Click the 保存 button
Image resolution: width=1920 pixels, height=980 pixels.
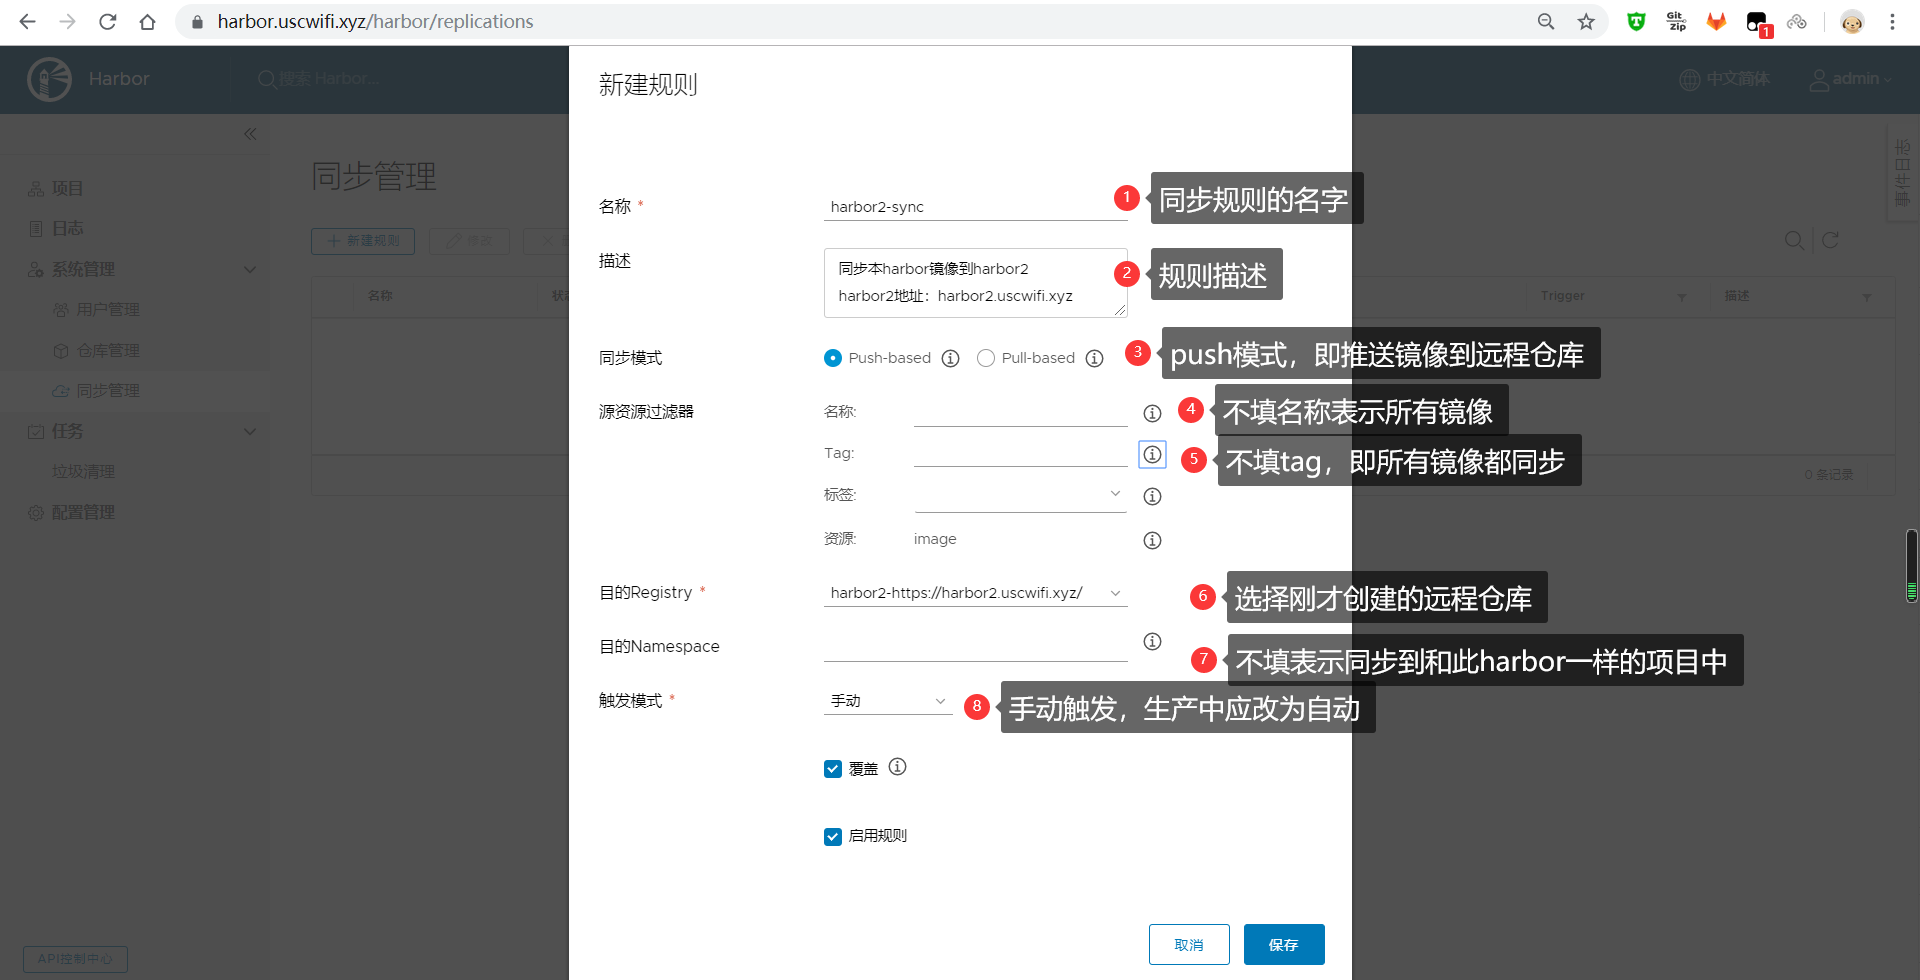tap(1284, 944)
